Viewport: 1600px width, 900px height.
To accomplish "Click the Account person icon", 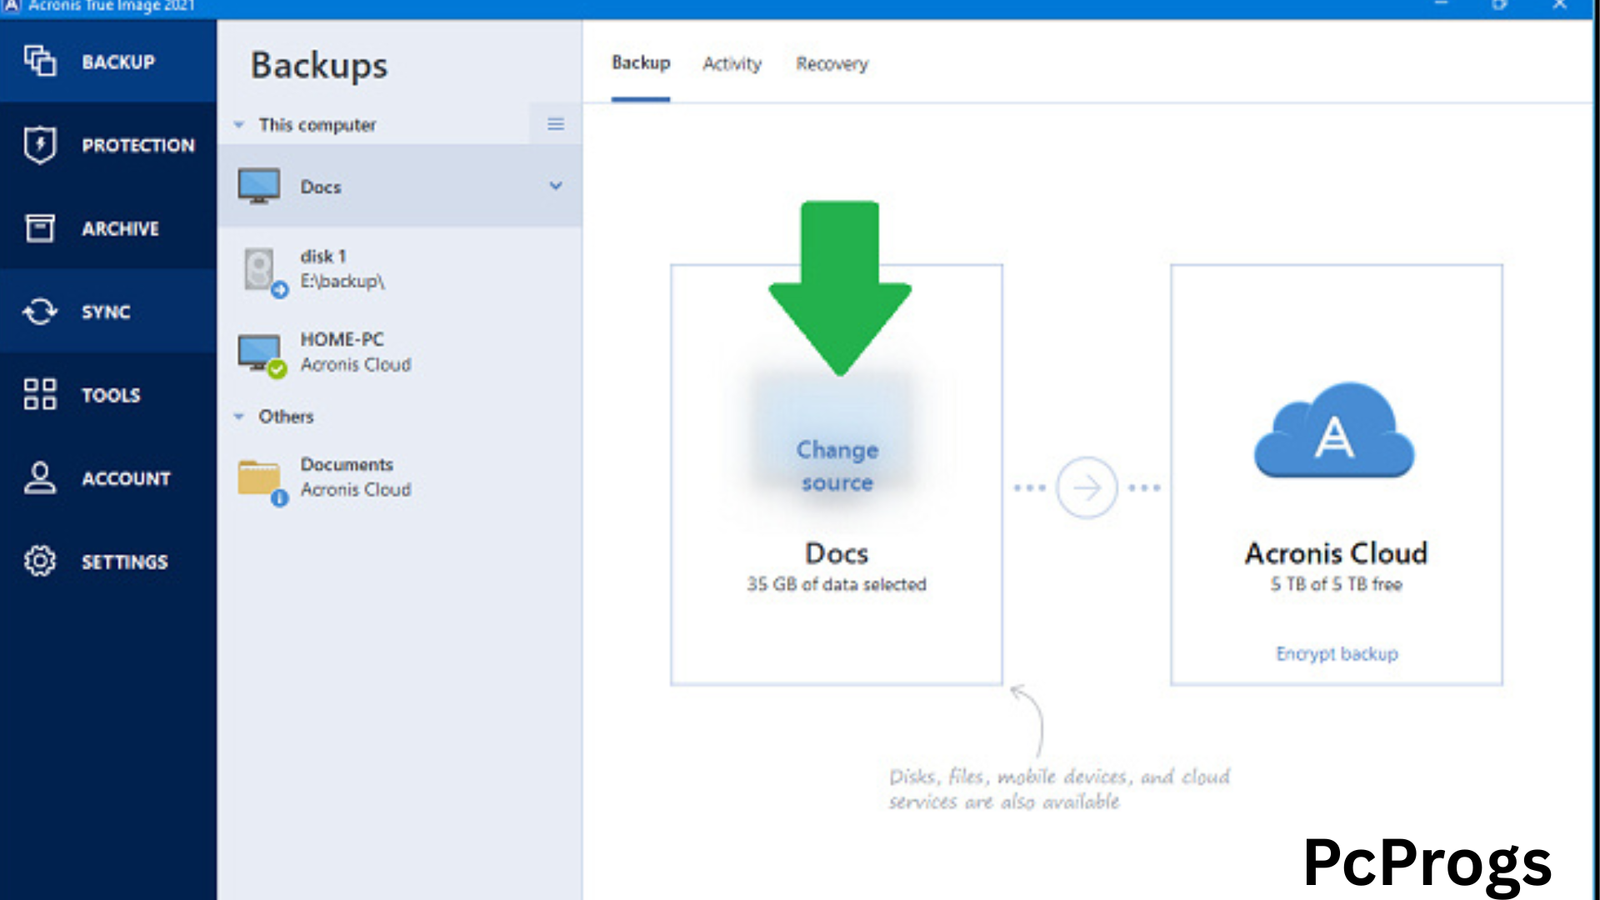I will pos(40,478).
